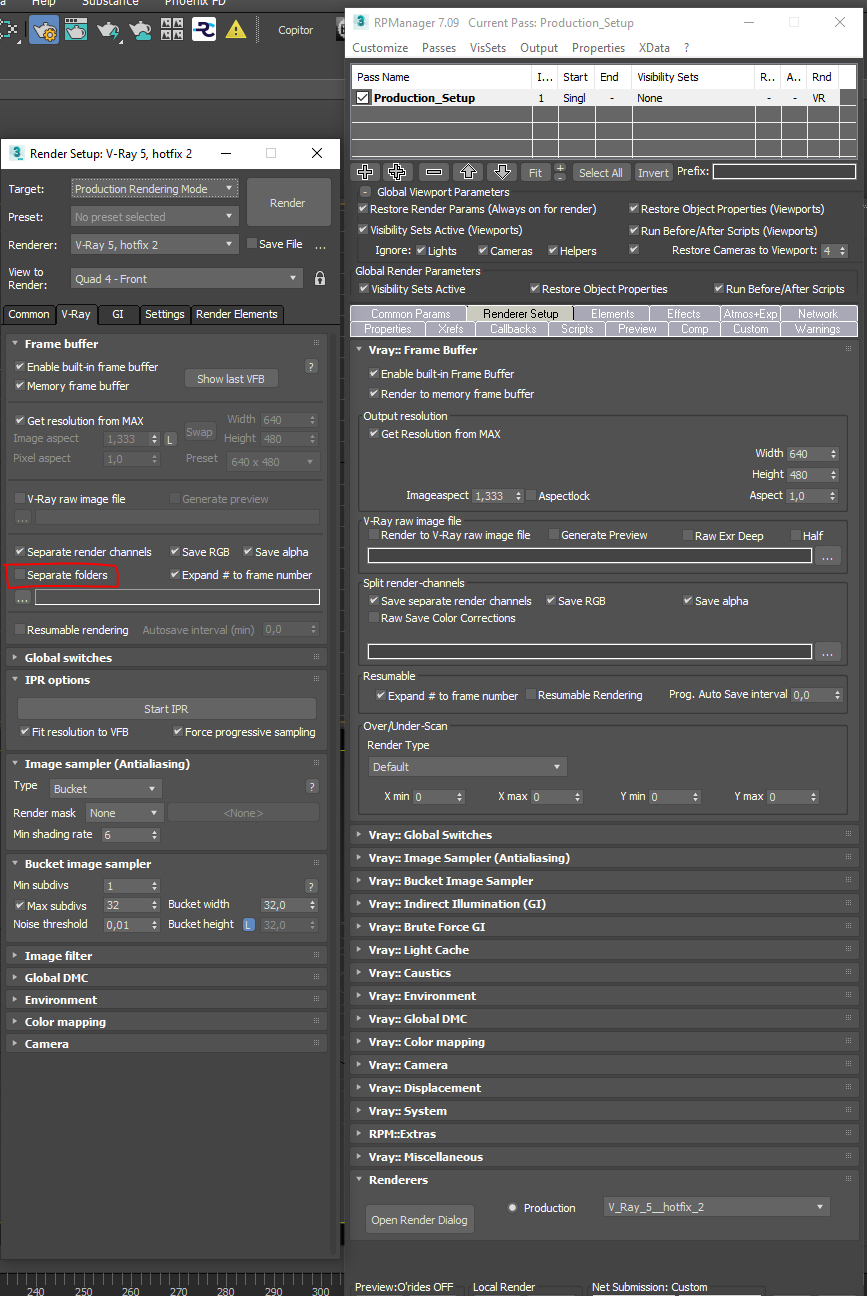Open the Rendered Frame Window teapot icon
Image resolution: width=867 pixels, height=1296 pixels.
77,31
